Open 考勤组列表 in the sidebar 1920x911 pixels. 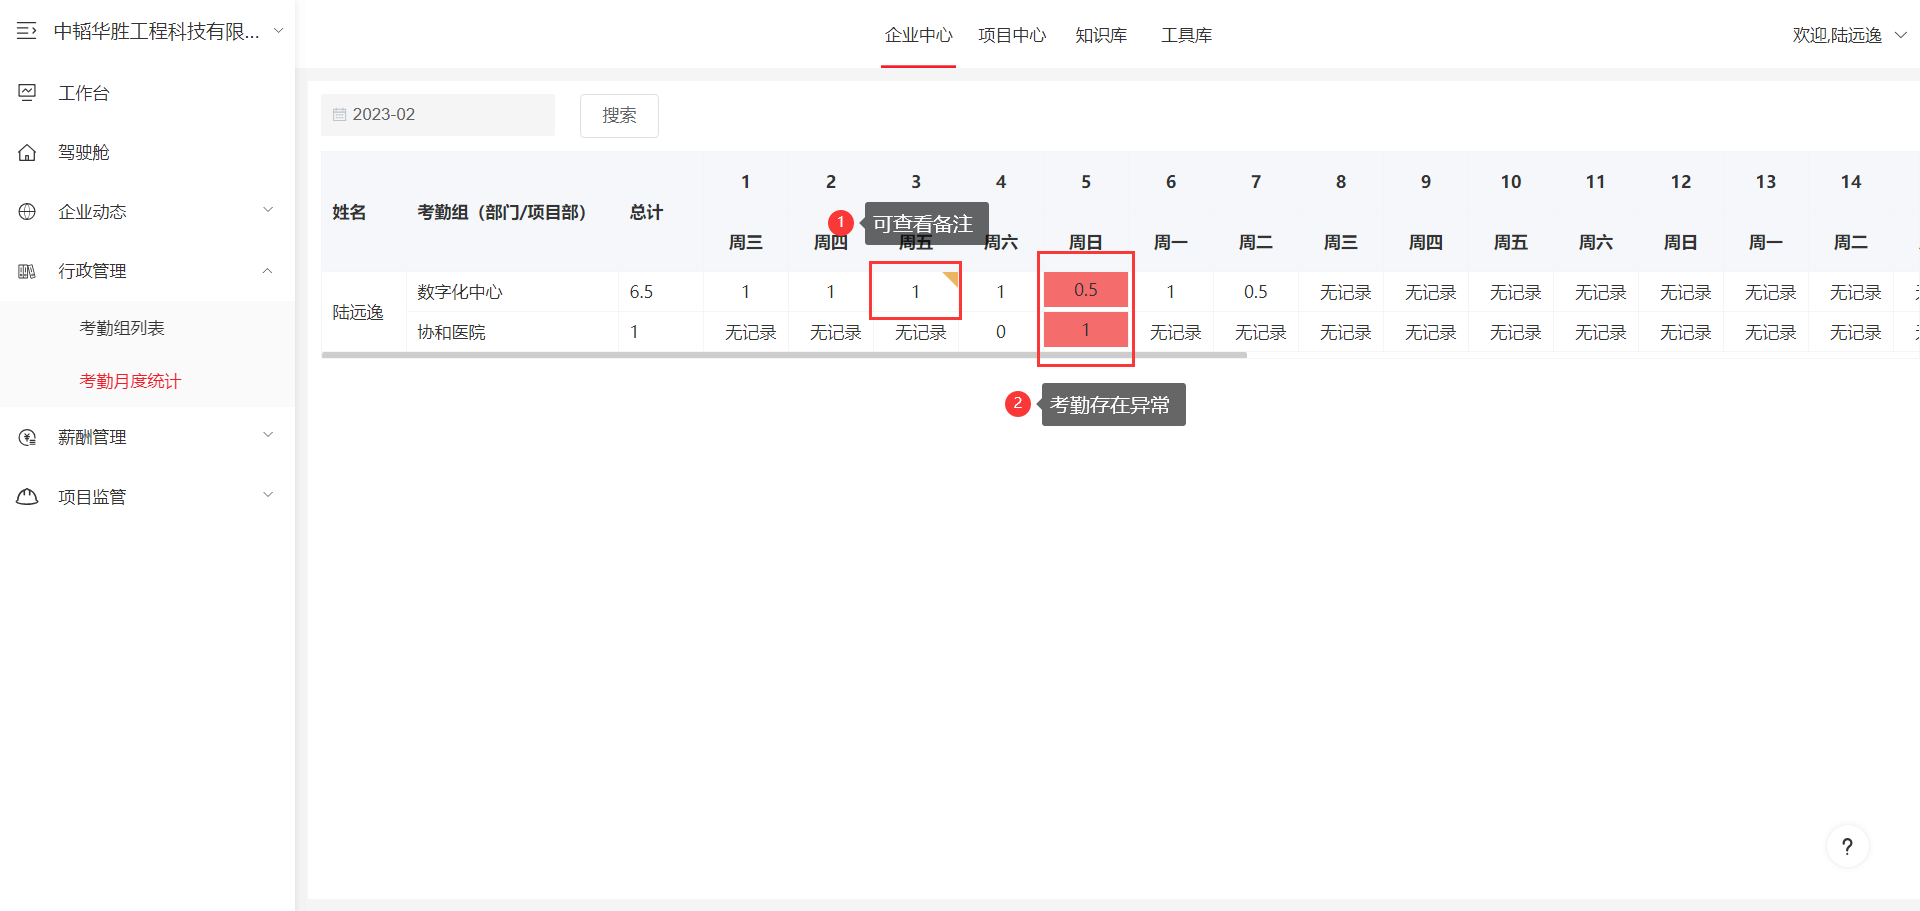click(122, 328)
